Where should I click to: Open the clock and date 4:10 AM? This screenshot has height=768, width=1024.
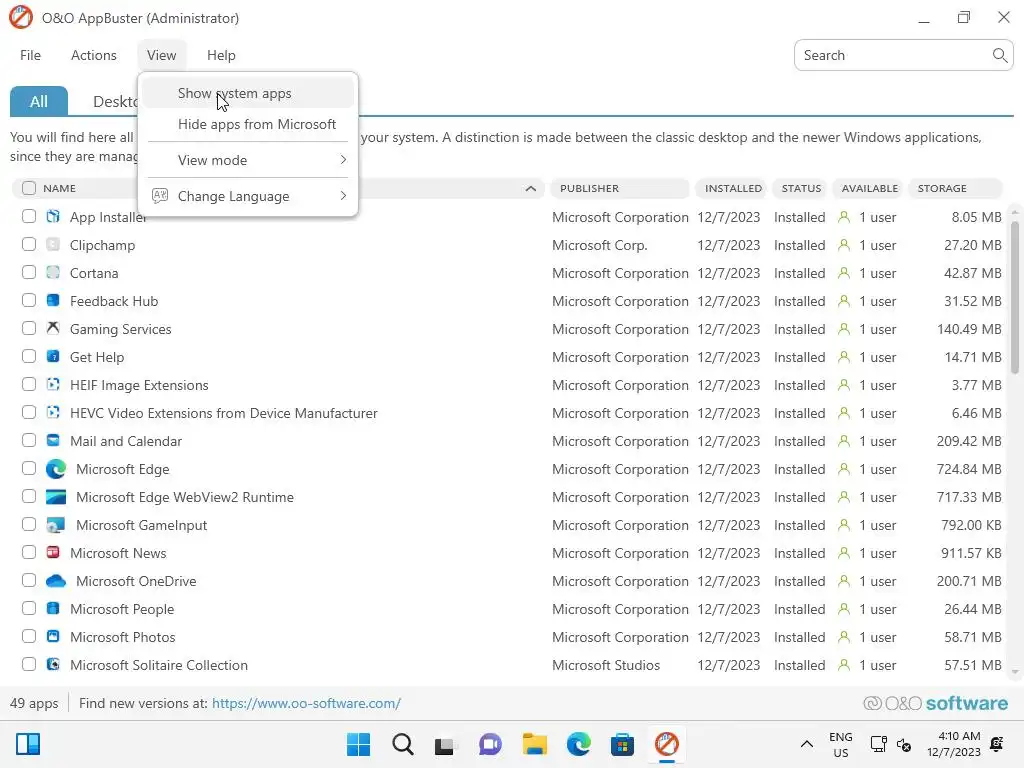(x=953, y=744)
